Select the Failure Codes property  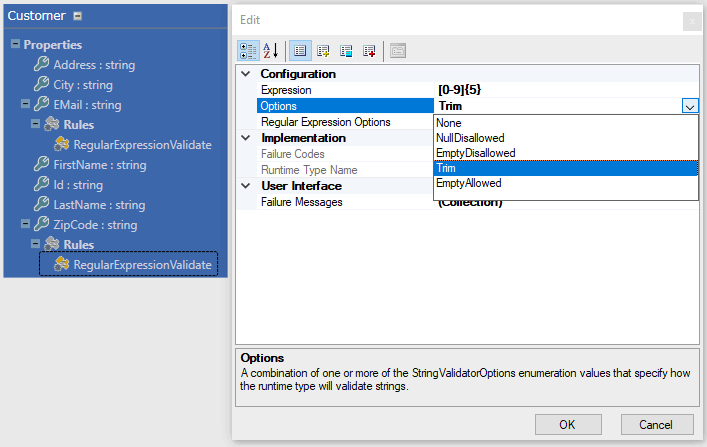[345, 154]
